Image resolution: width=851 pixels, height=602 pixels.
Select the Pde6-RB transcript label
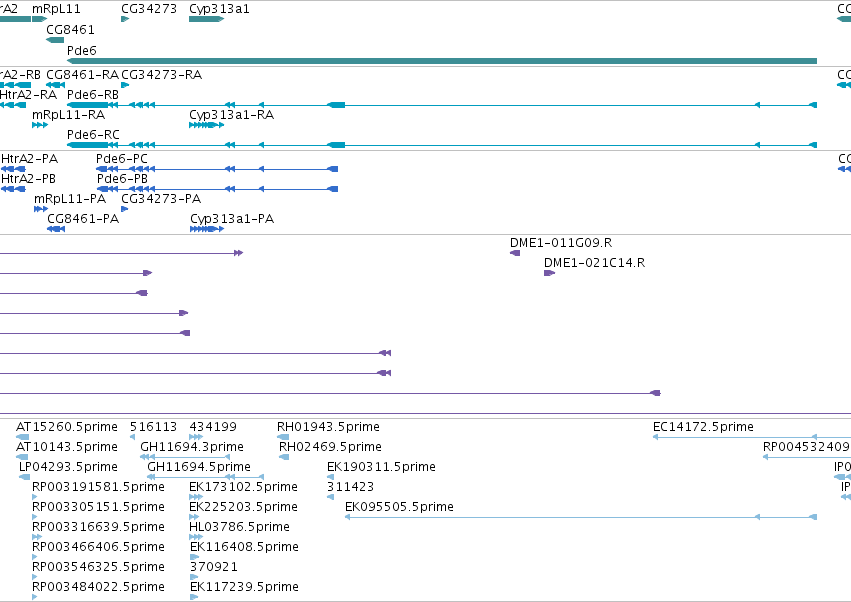click(93, 95)
